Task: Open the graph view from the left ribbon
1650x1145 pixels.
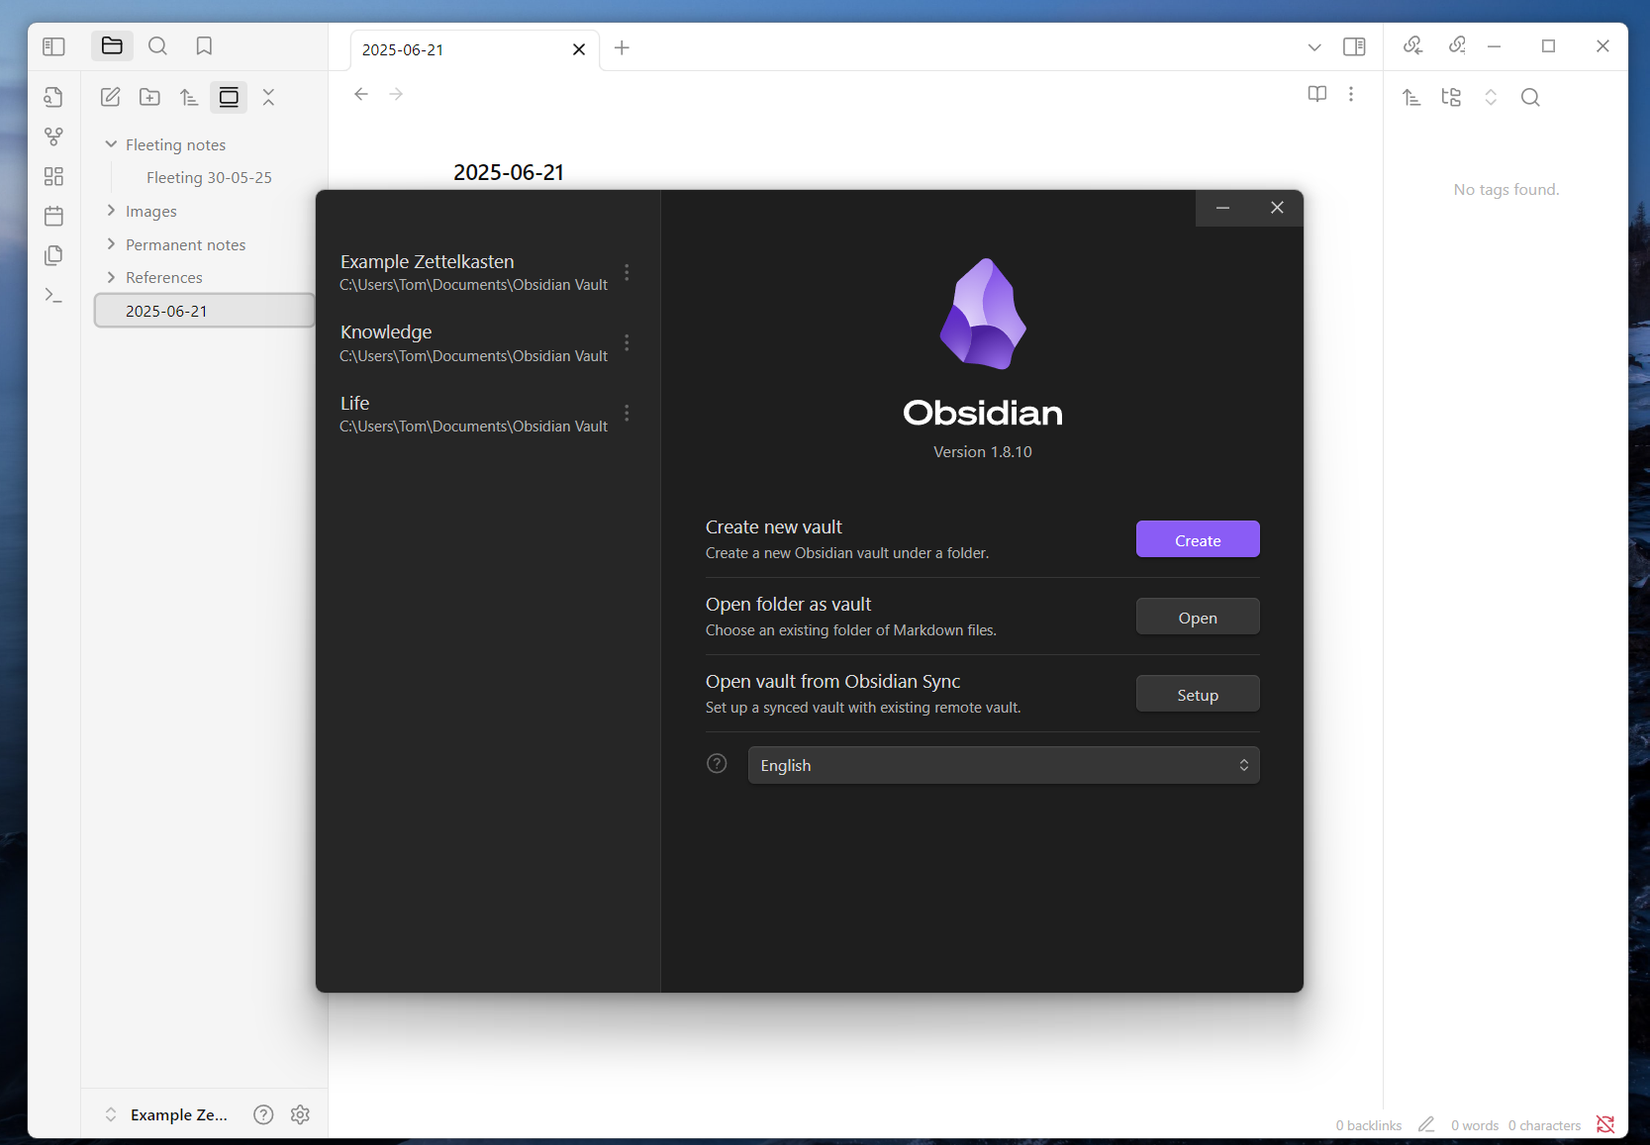Action: [x=53, y=137]
